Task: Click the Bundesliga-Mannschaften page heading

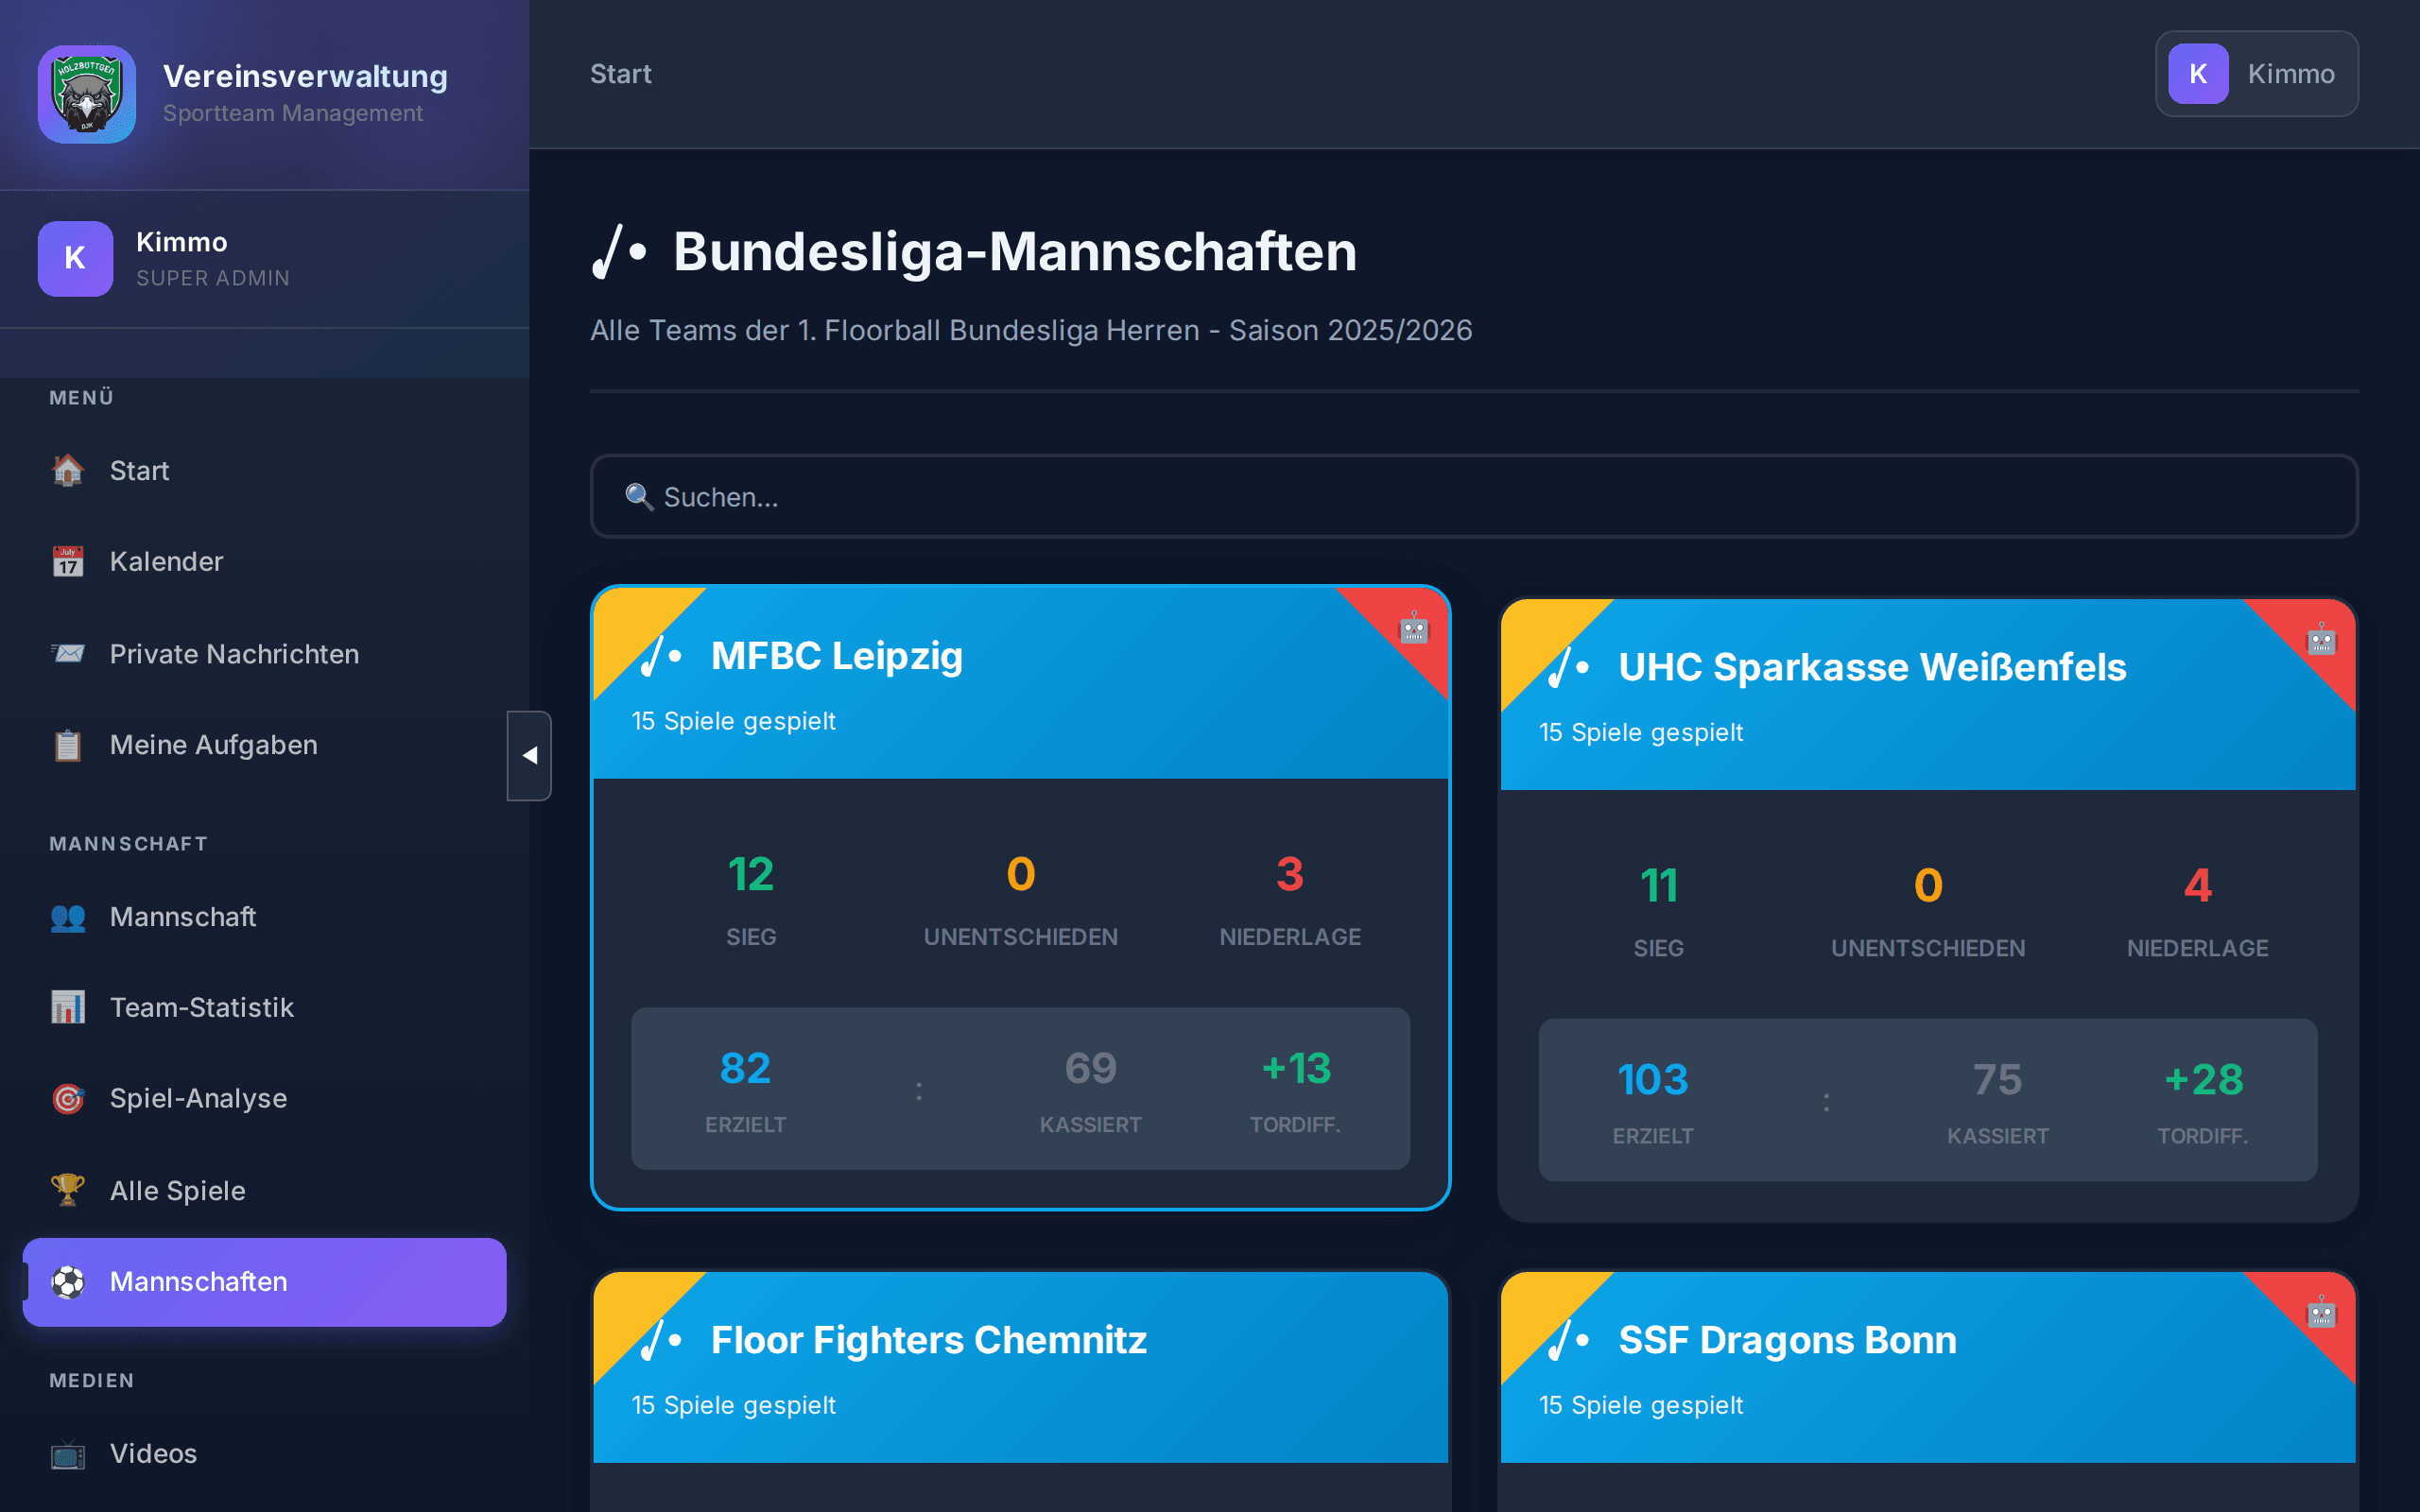Action: click(1015, 251)
